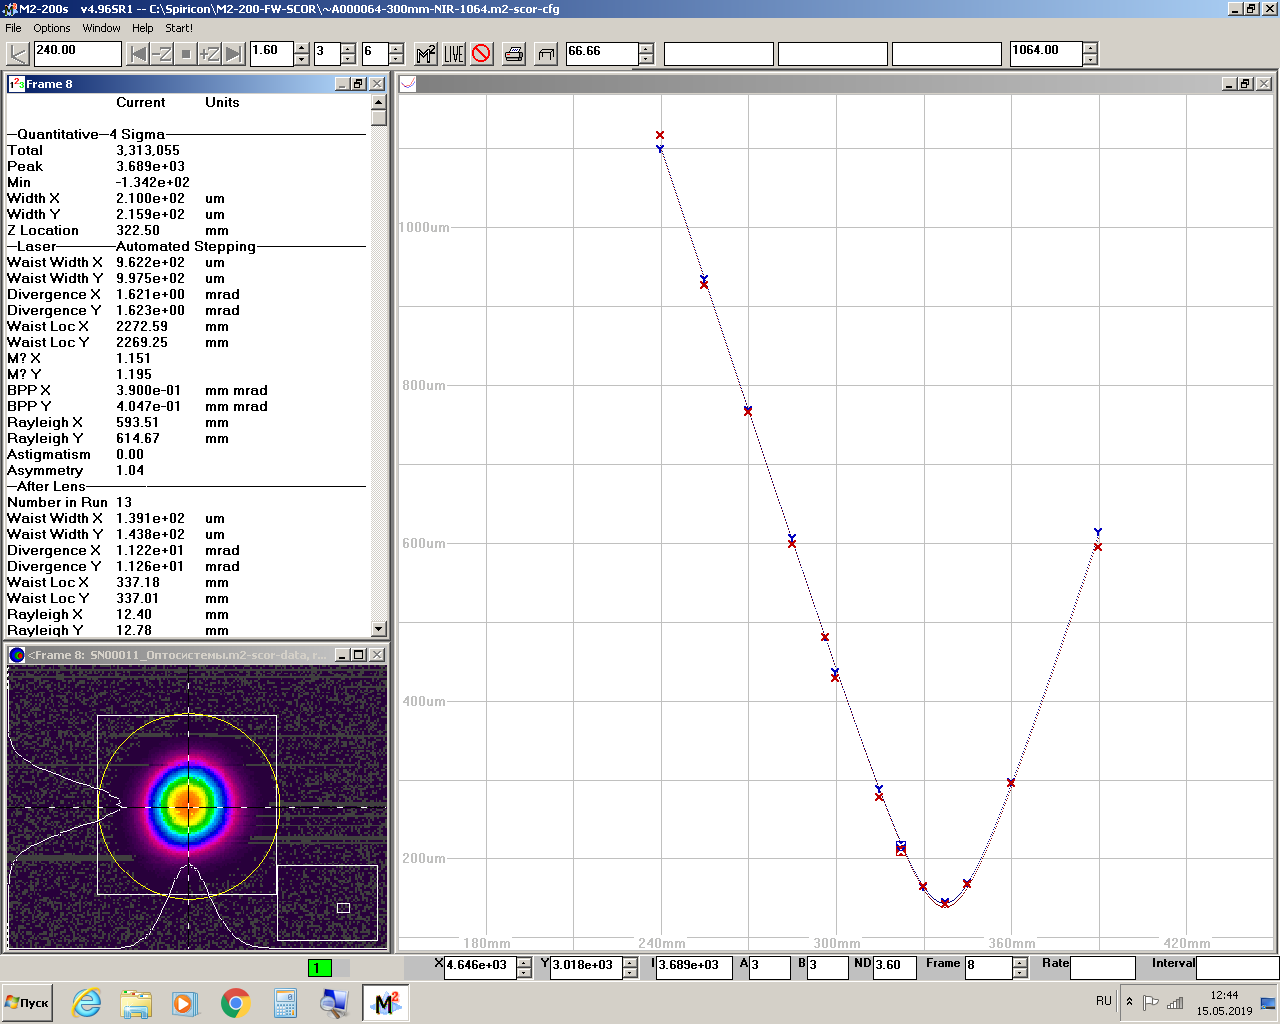Click the beam angle icon left of 240.00

18,54
